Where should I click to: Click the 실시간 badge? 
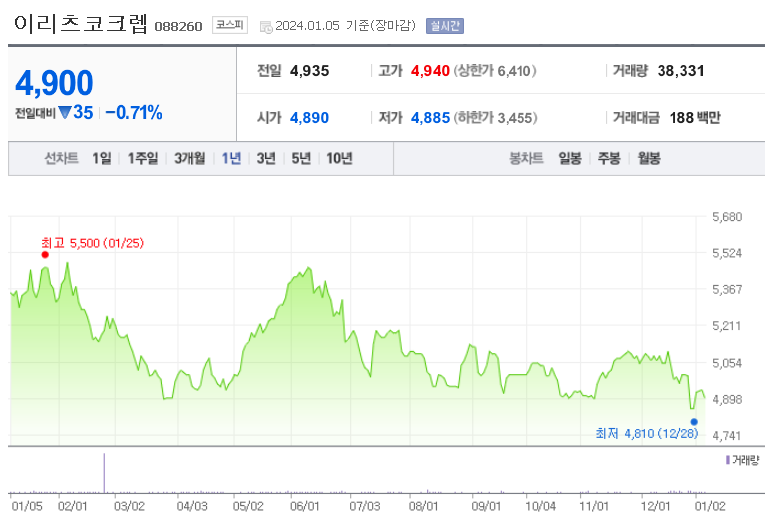(x=444, y=26)
